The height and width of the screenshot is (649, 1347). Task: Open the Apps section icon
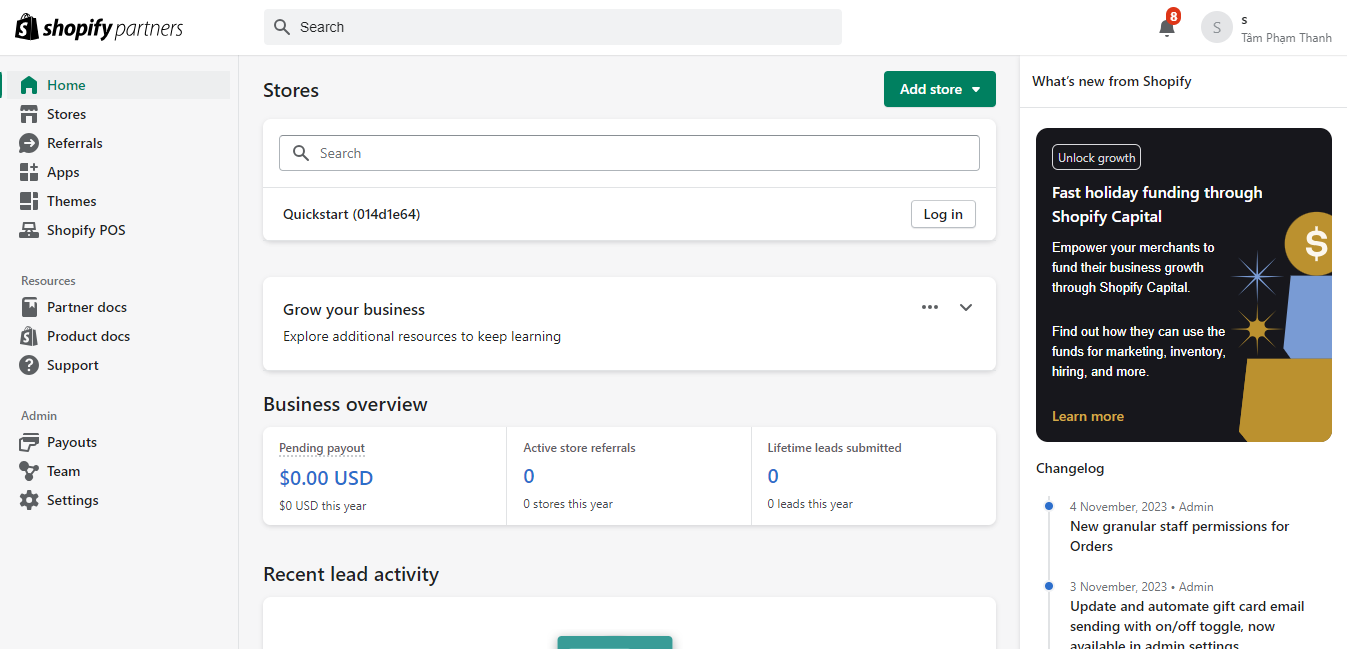coord(29,171)
